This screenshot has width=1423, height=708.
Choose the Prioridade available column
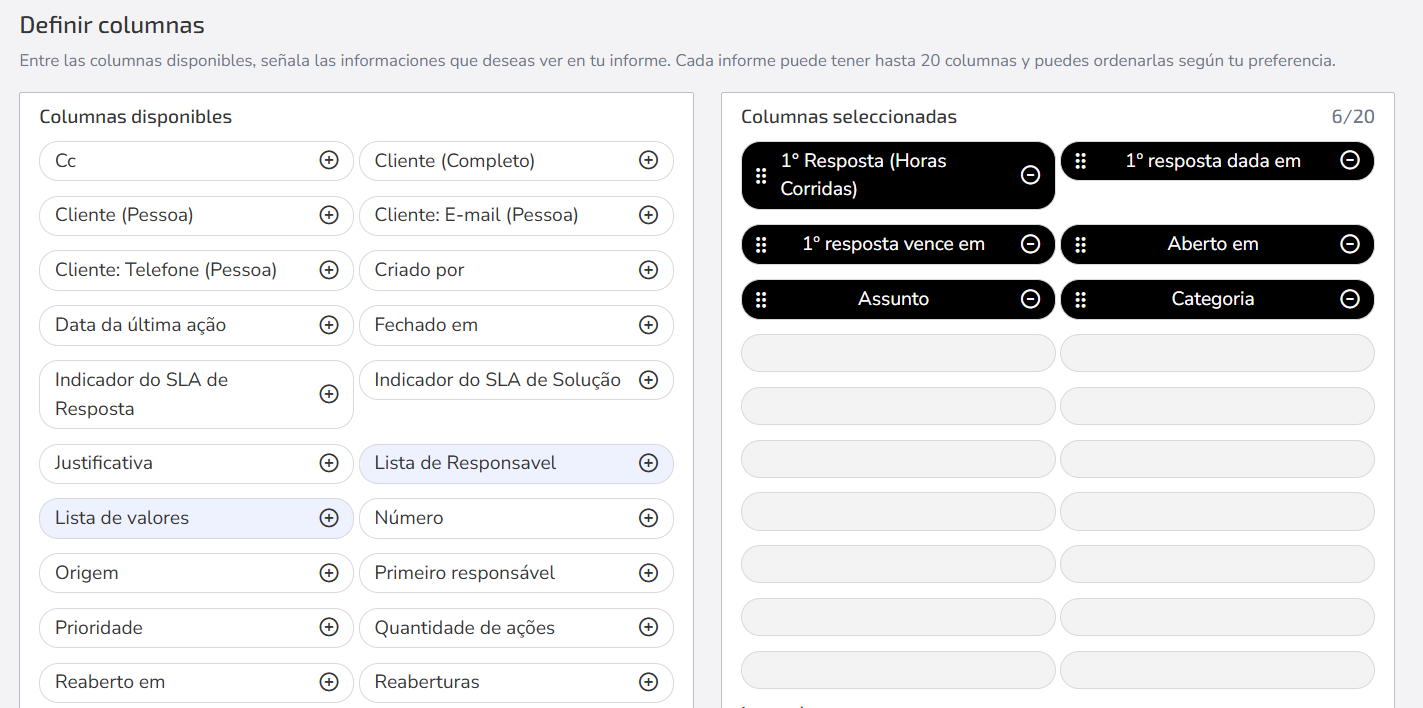coord(196,628)
